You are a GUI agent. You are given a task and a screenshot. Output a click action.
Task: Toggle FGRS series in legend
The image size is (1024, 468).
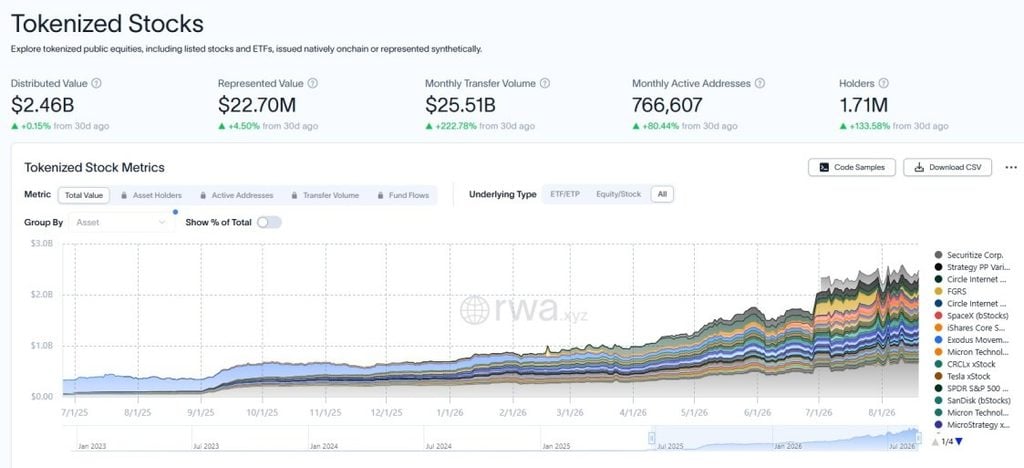950,291
